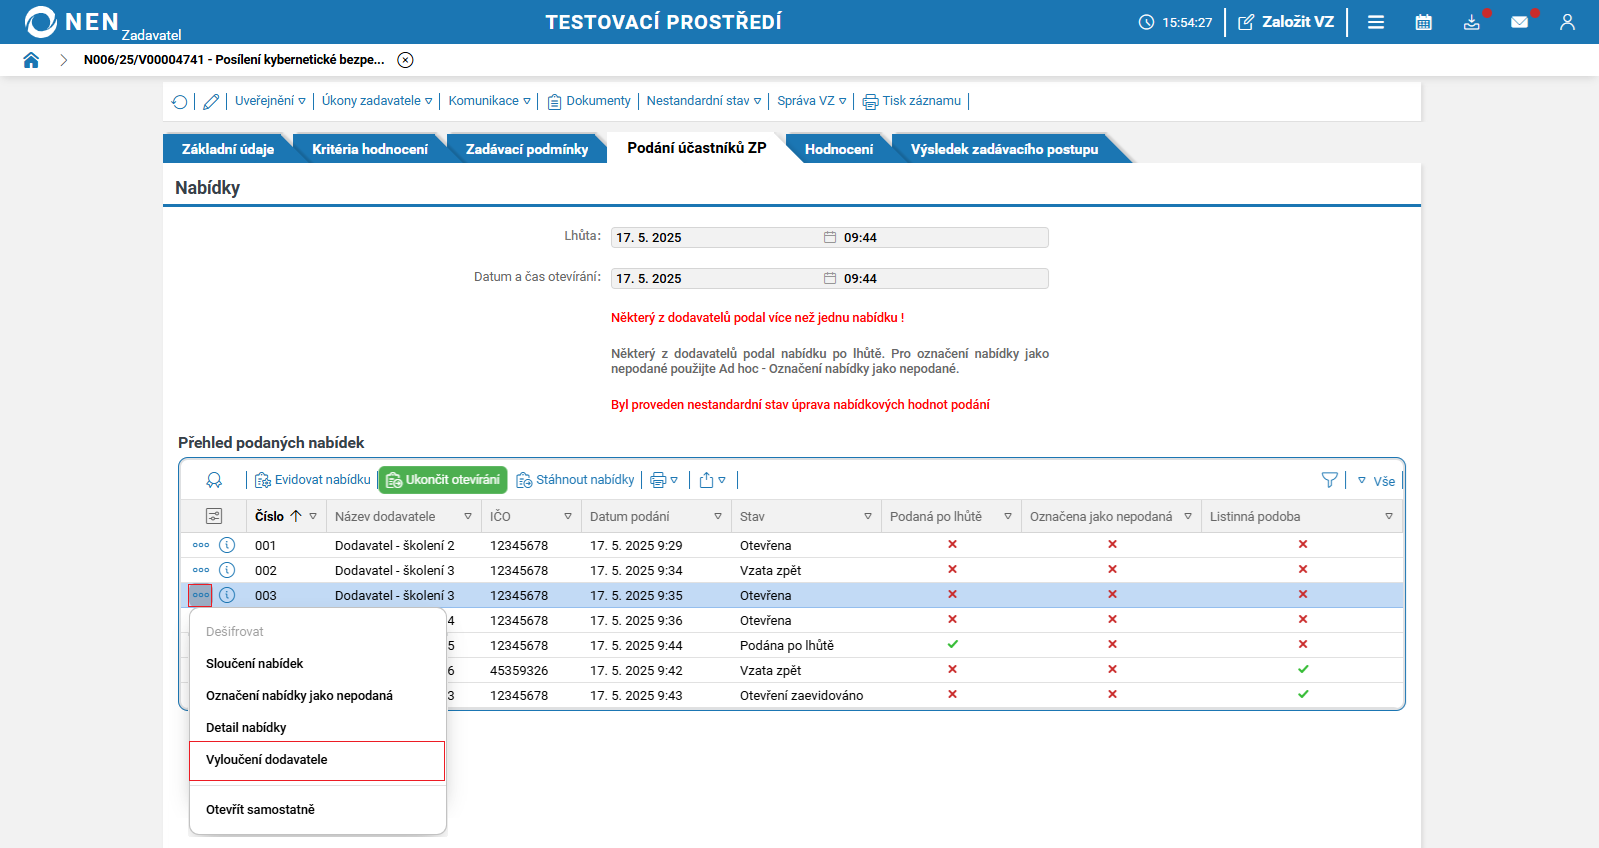Click the home icon in breadcrumb
This screenshot has height=848, width=1599.
[31, 60]
